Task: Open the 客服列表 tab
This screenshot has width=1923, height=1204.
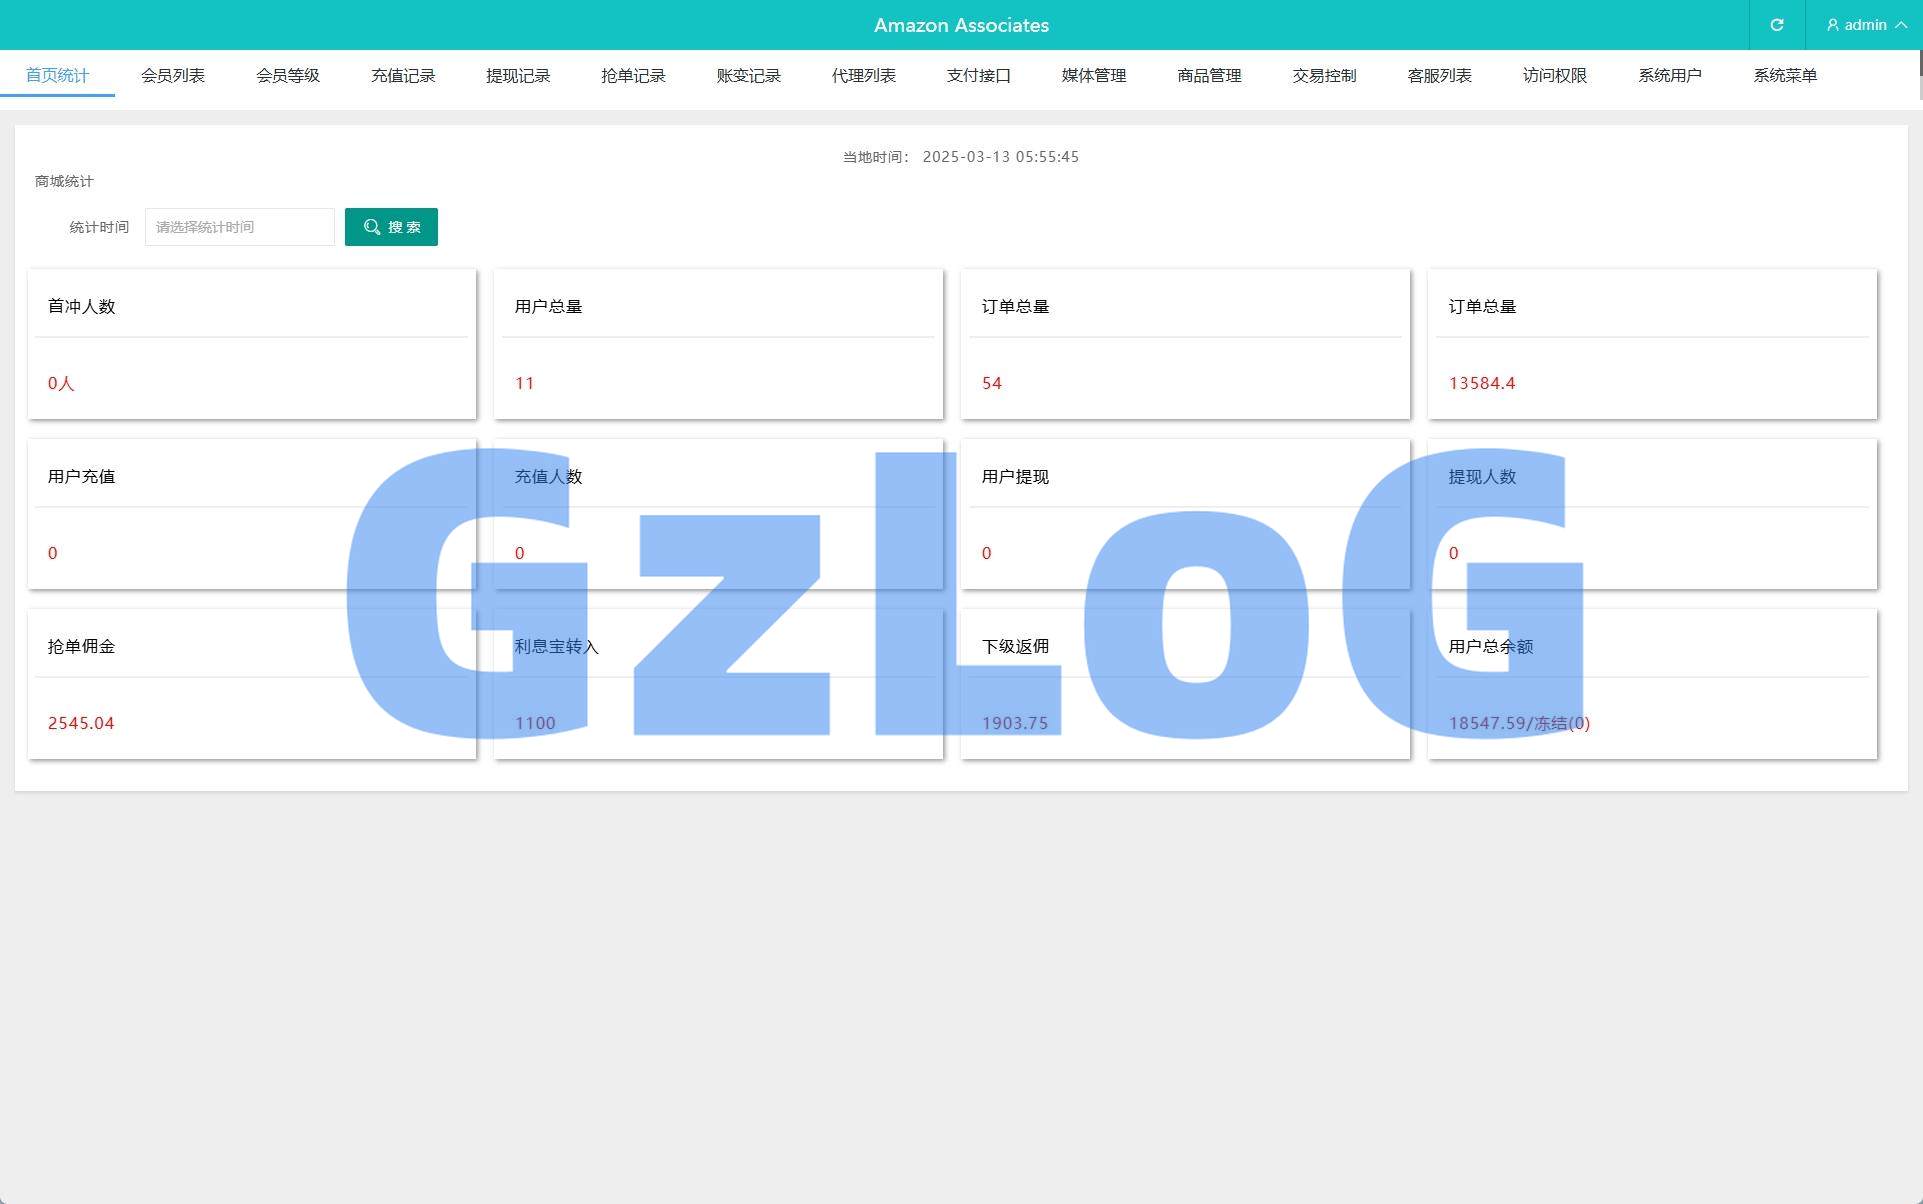Action: (x=1439, y=75)
